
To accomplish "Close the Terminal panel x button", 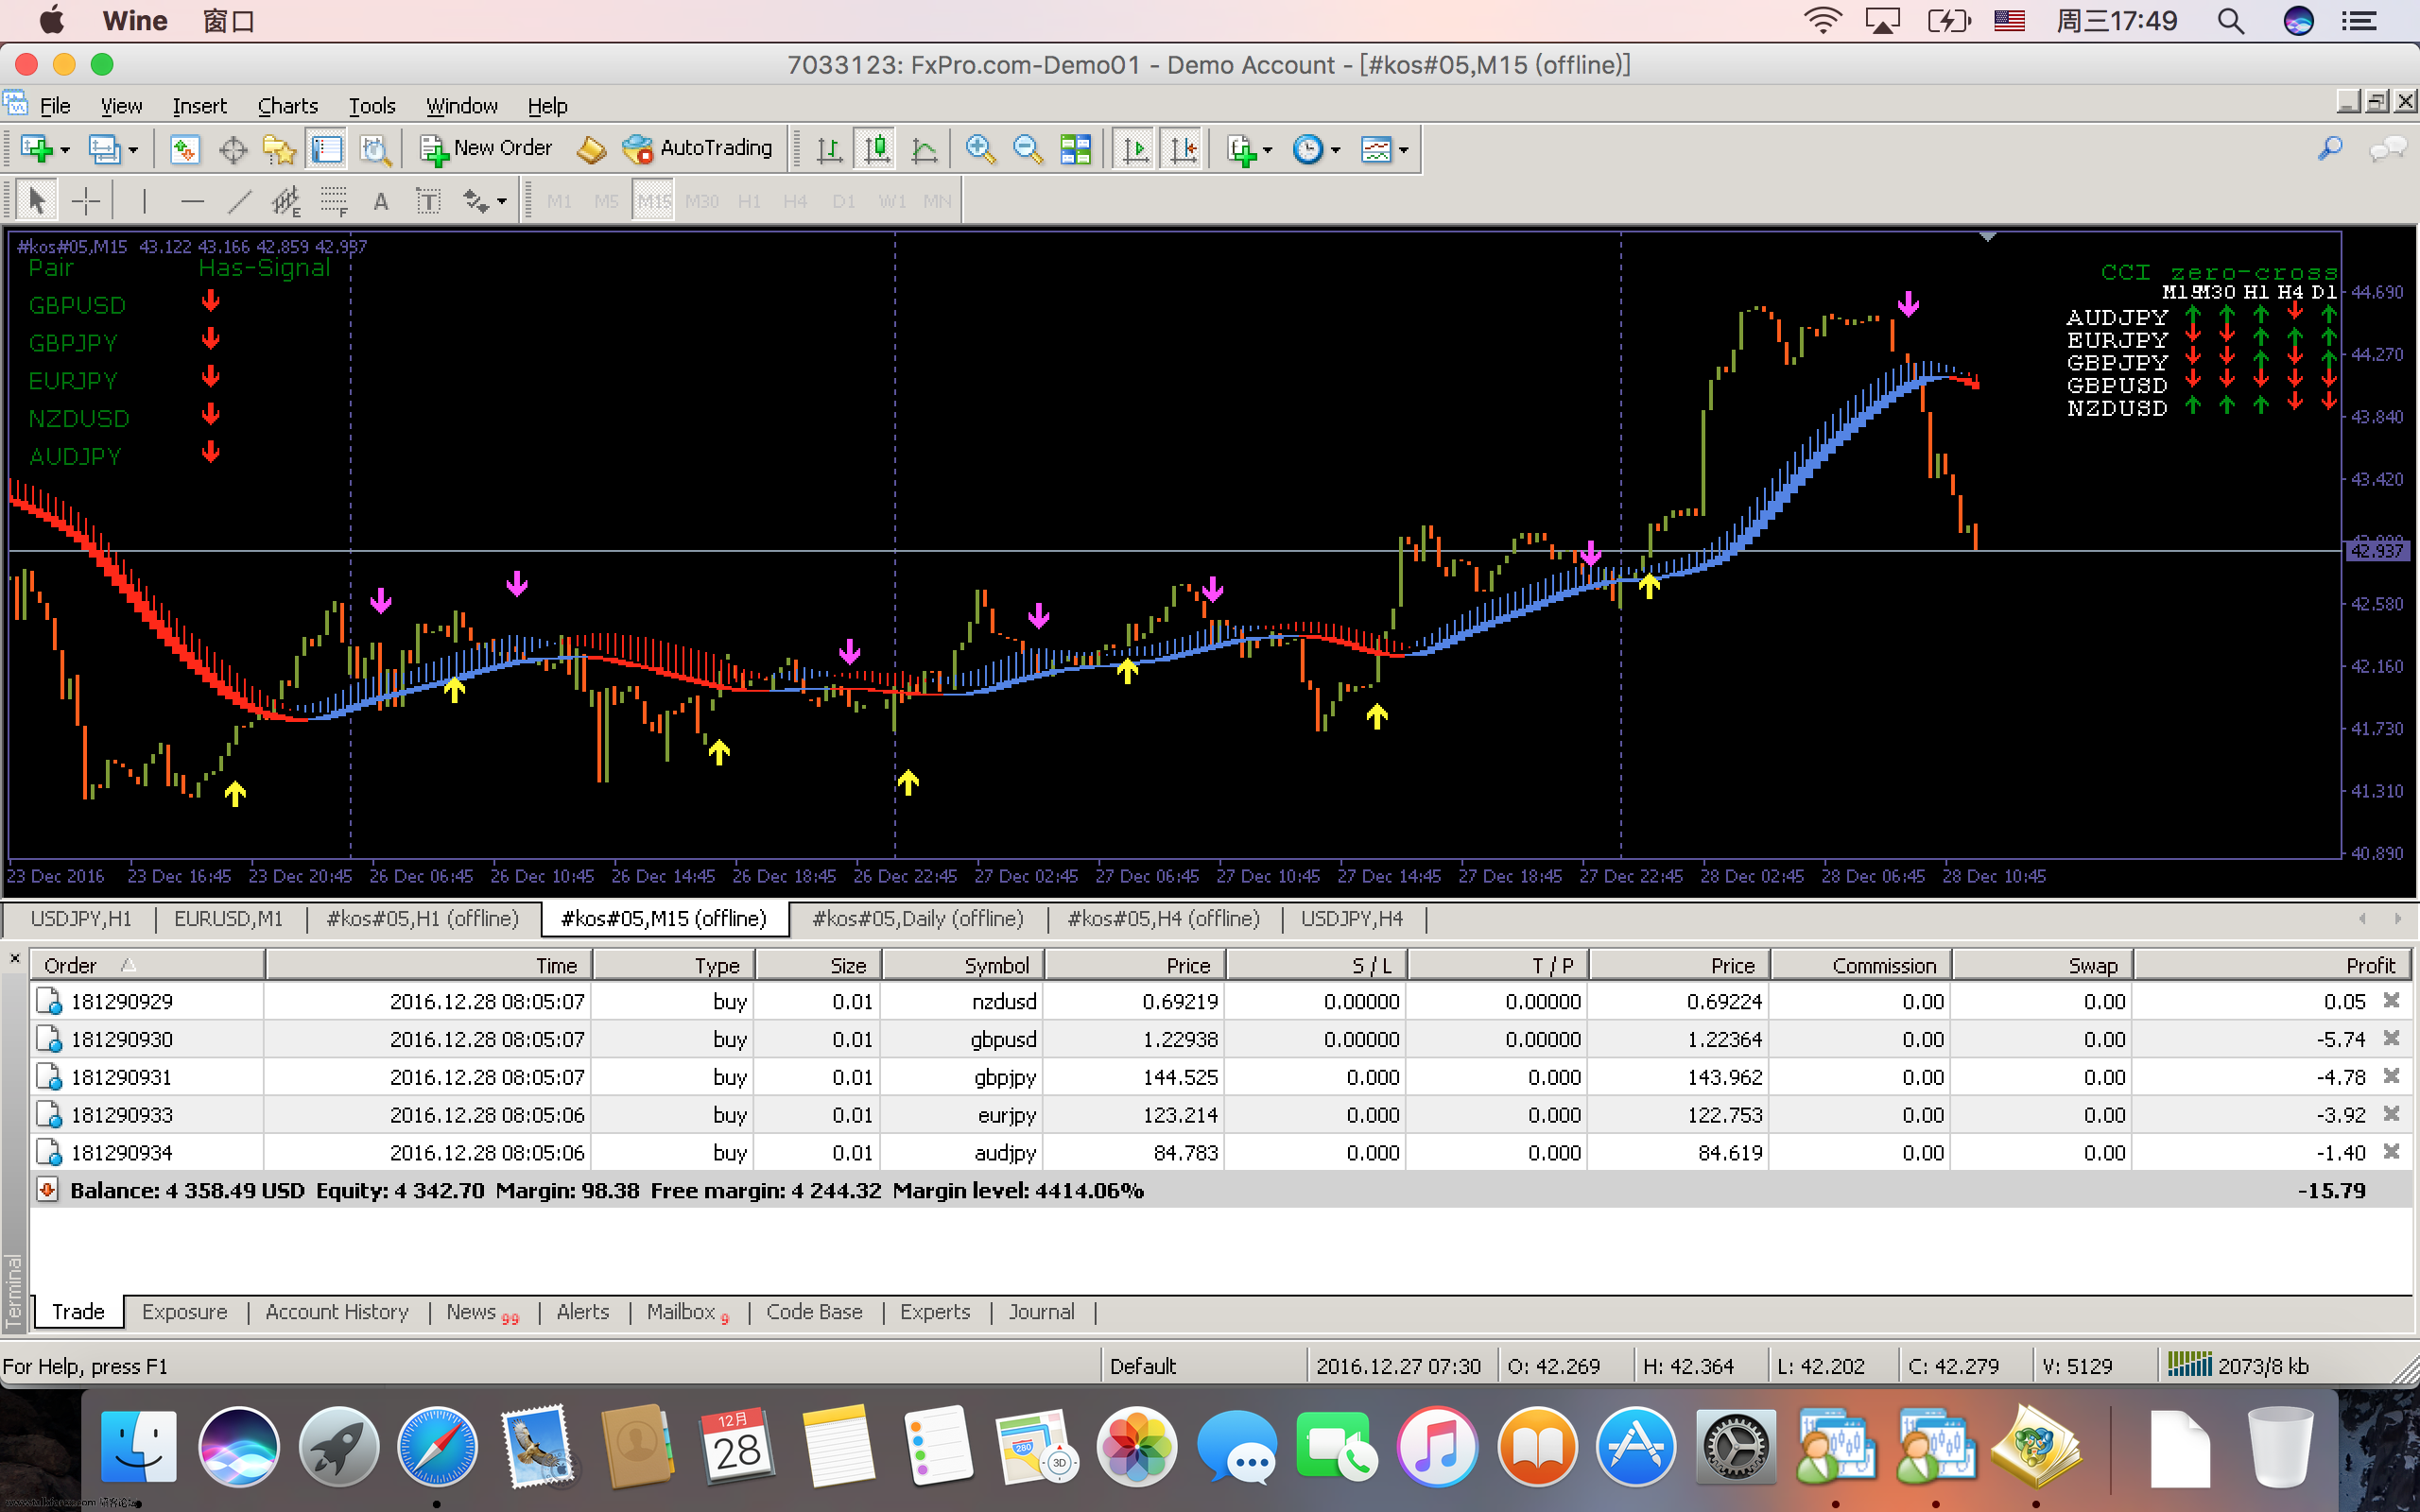I will click(14, 958).
